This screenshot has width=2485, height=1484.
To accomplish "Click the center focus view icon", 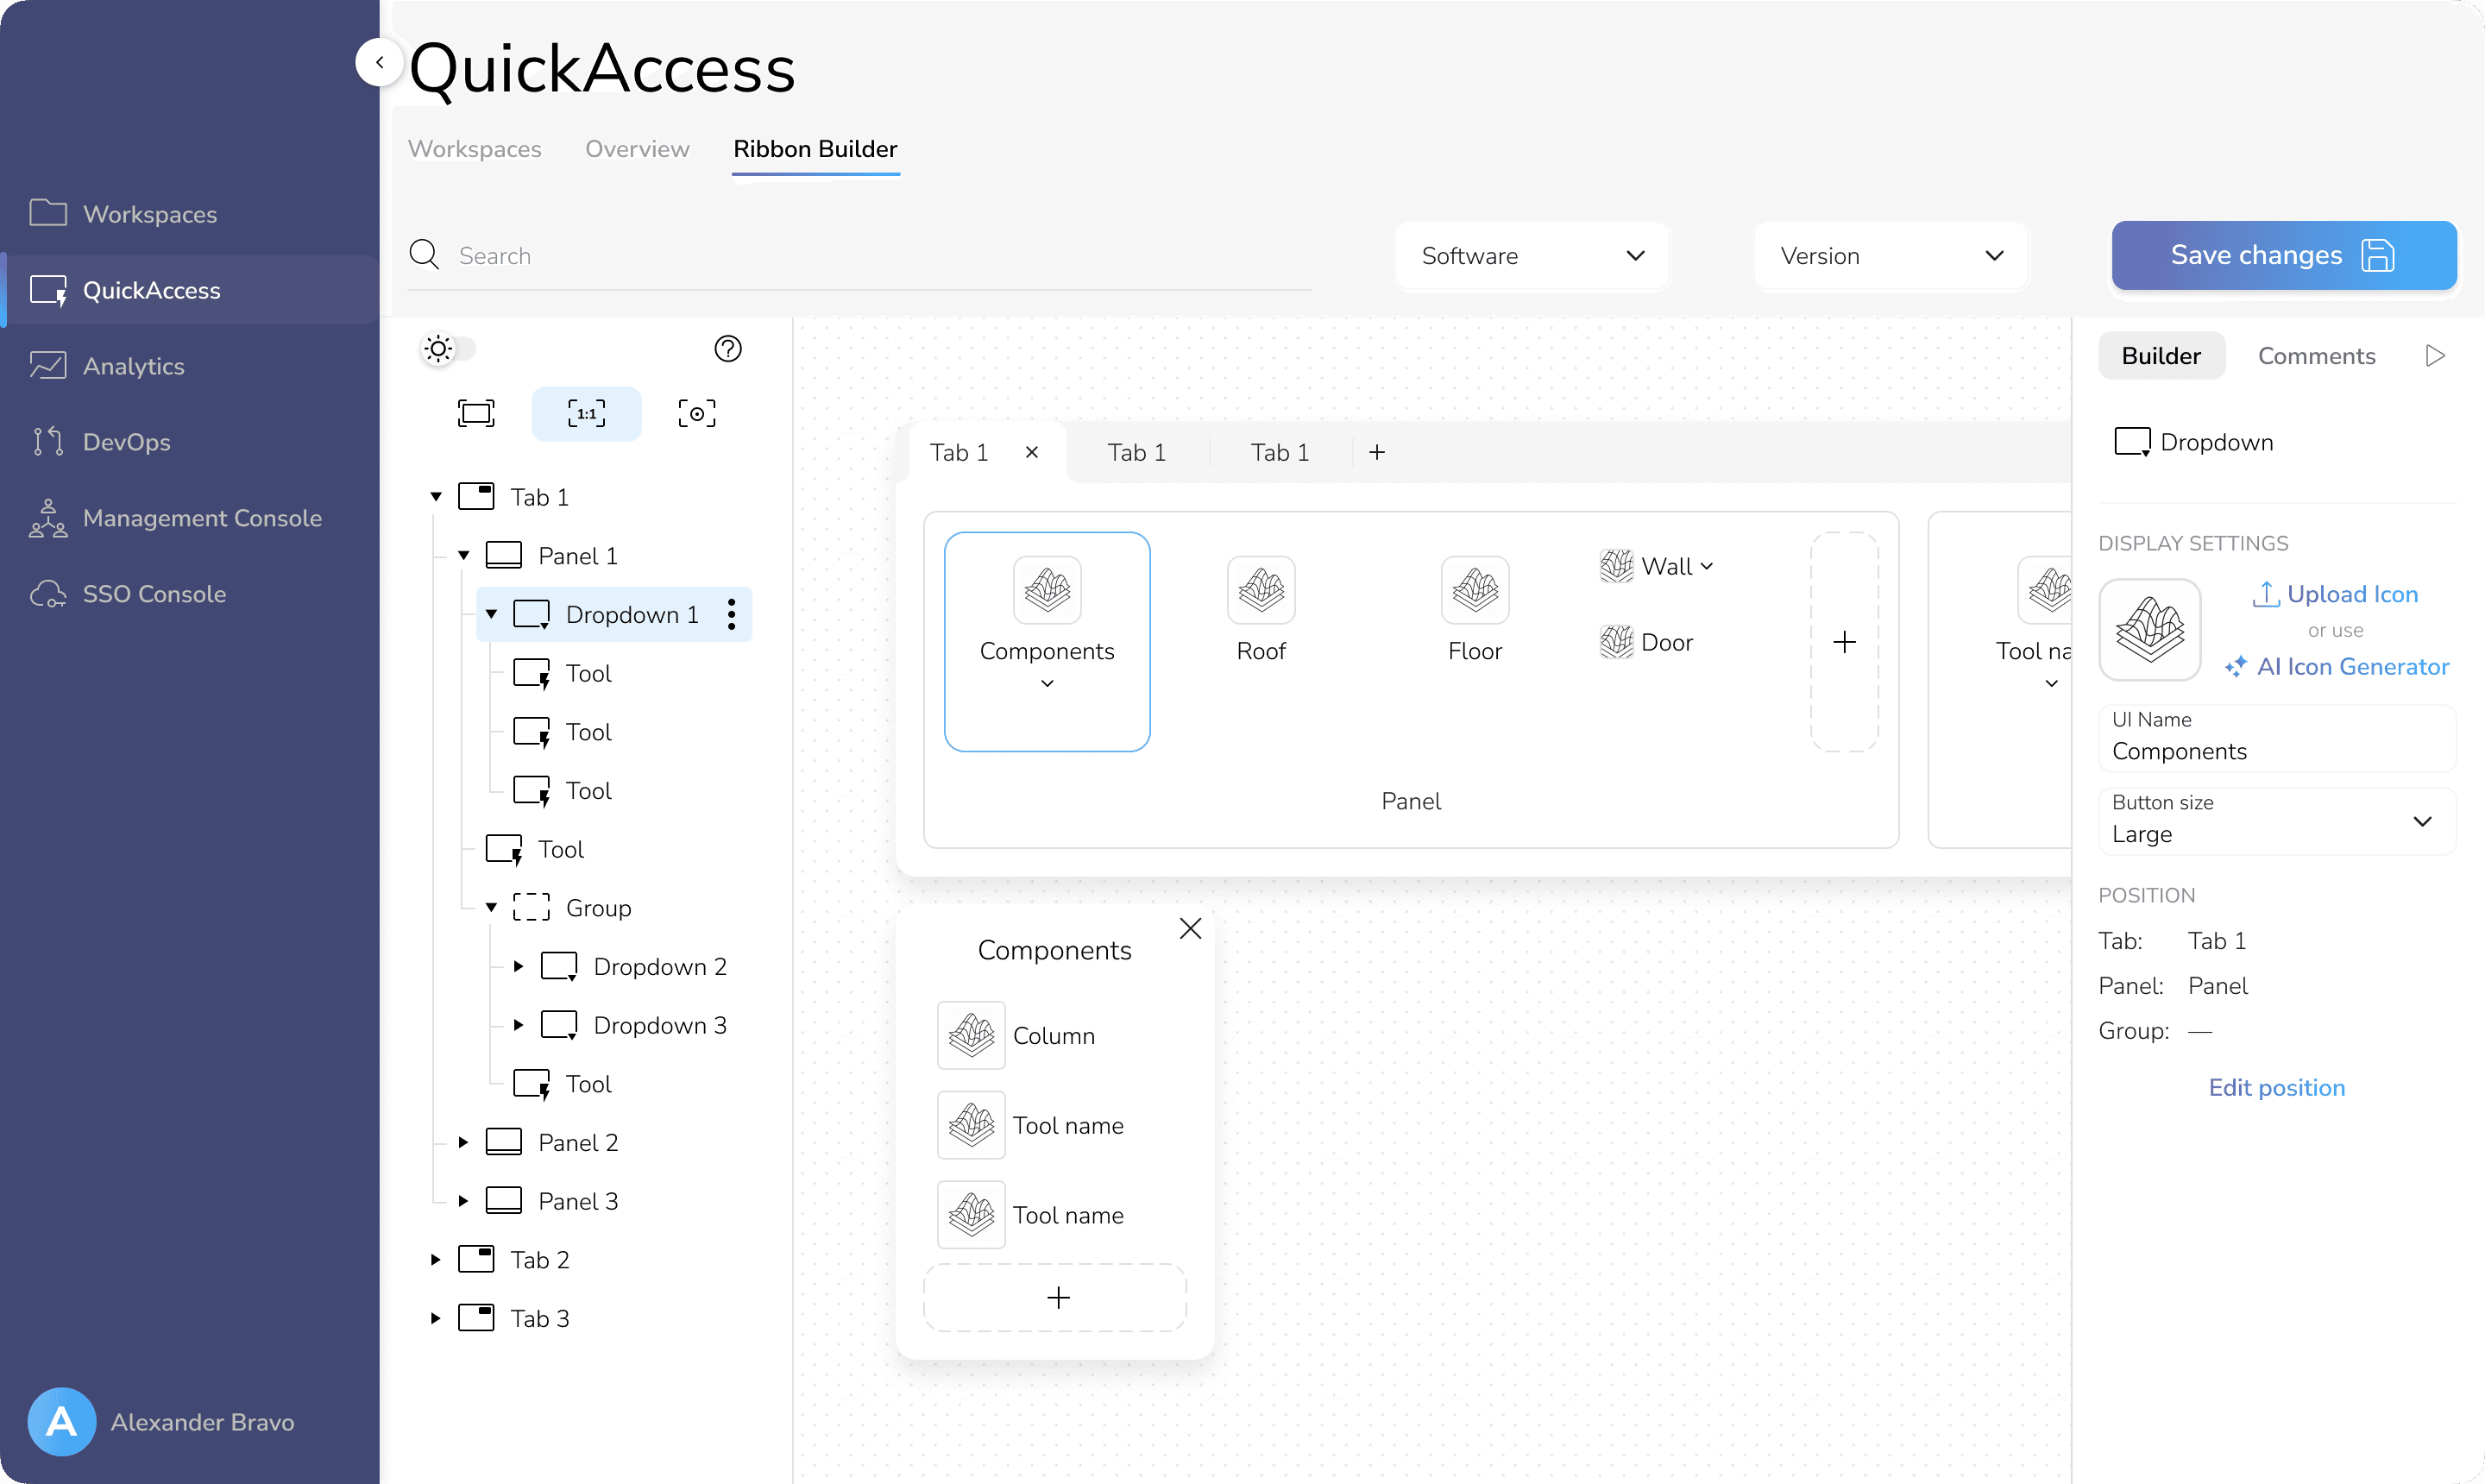I will (697, 413).
